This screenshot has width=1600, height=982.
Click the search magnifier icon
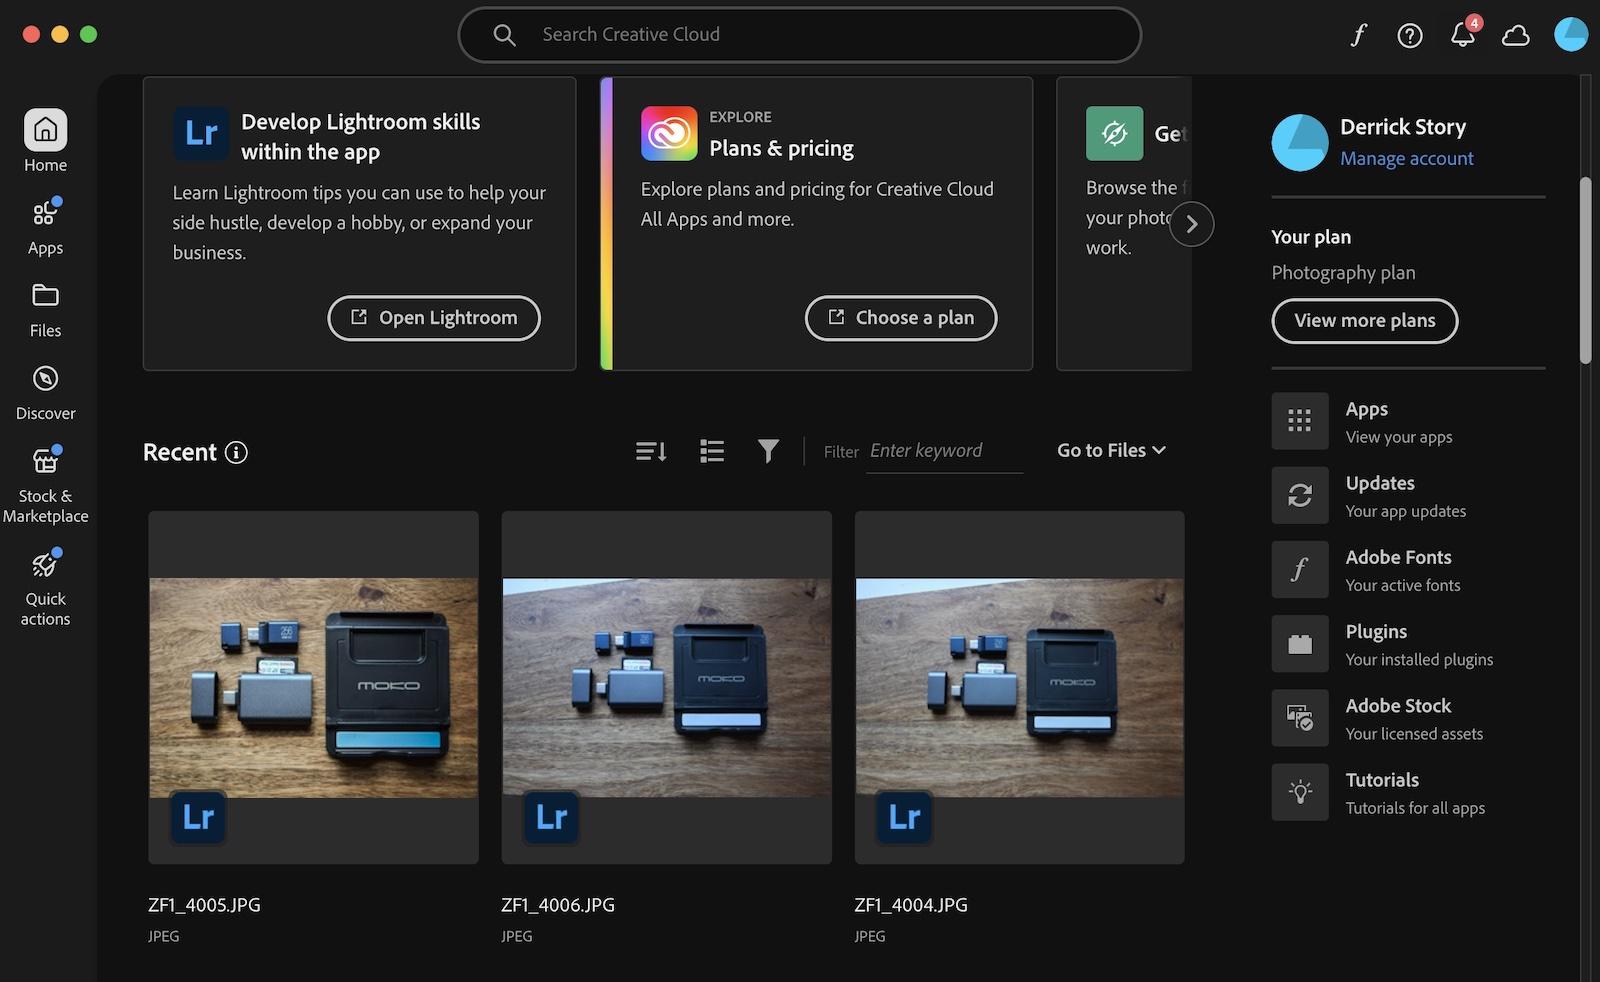(505, 35)
